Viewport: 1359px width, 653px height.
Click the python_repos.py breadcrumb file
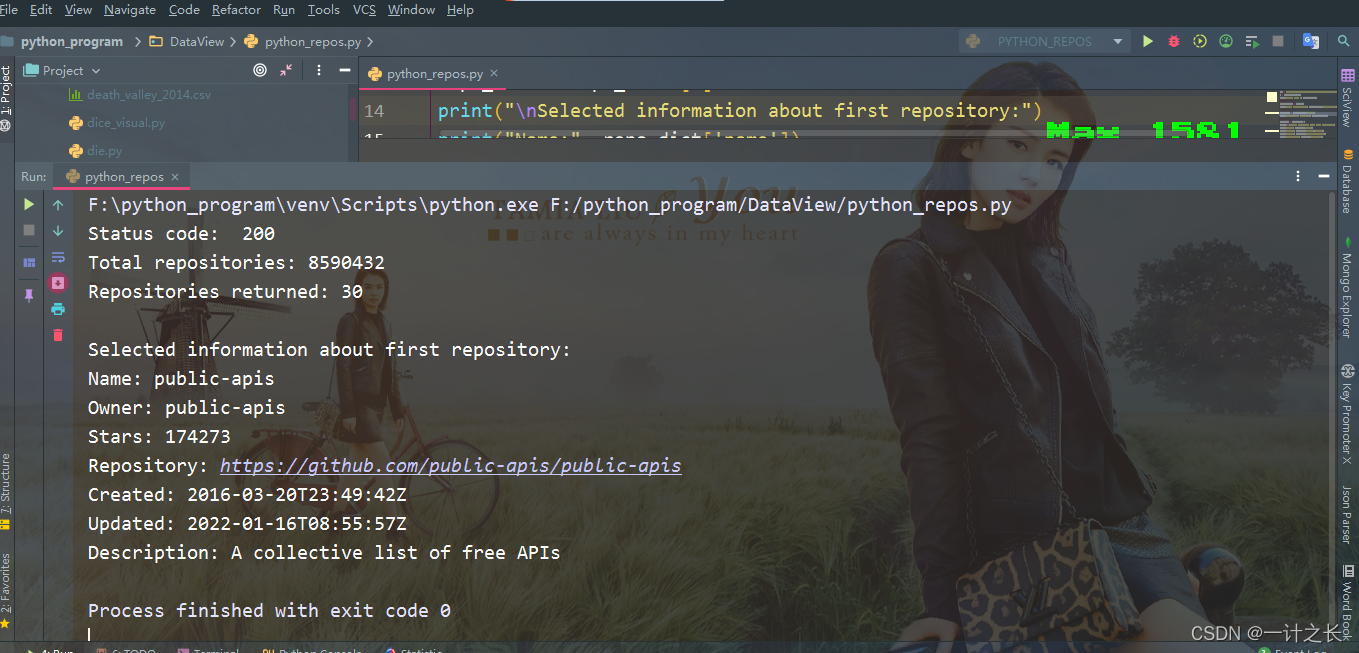tap(302, 42)
